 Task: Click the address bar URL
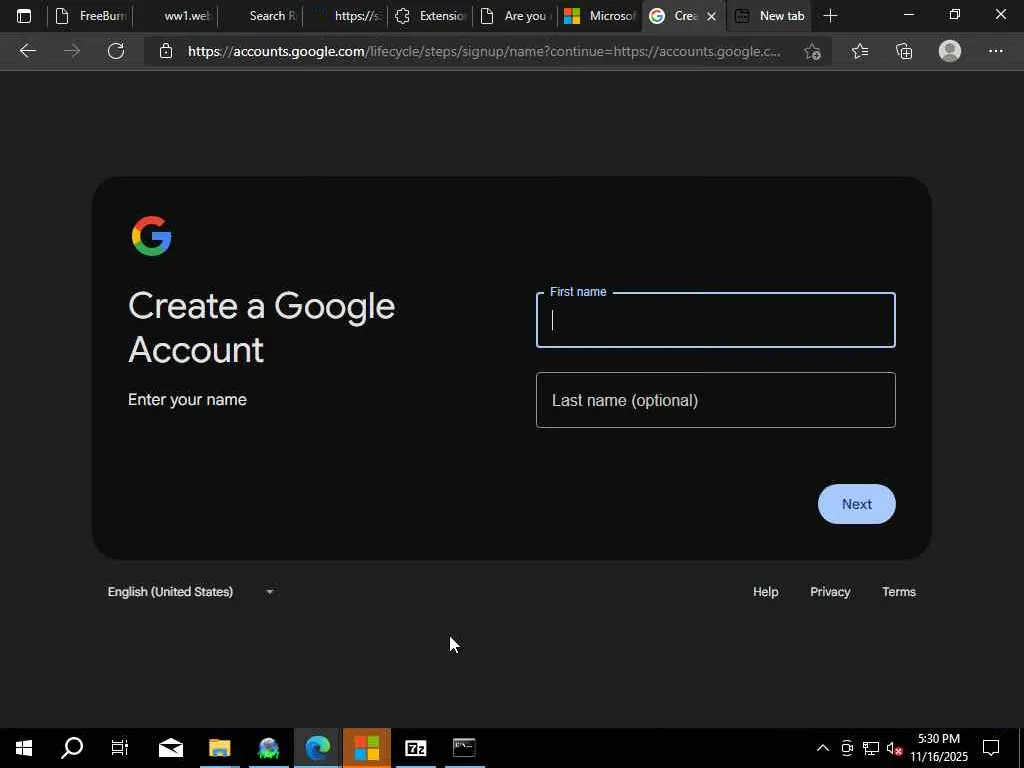484,51
